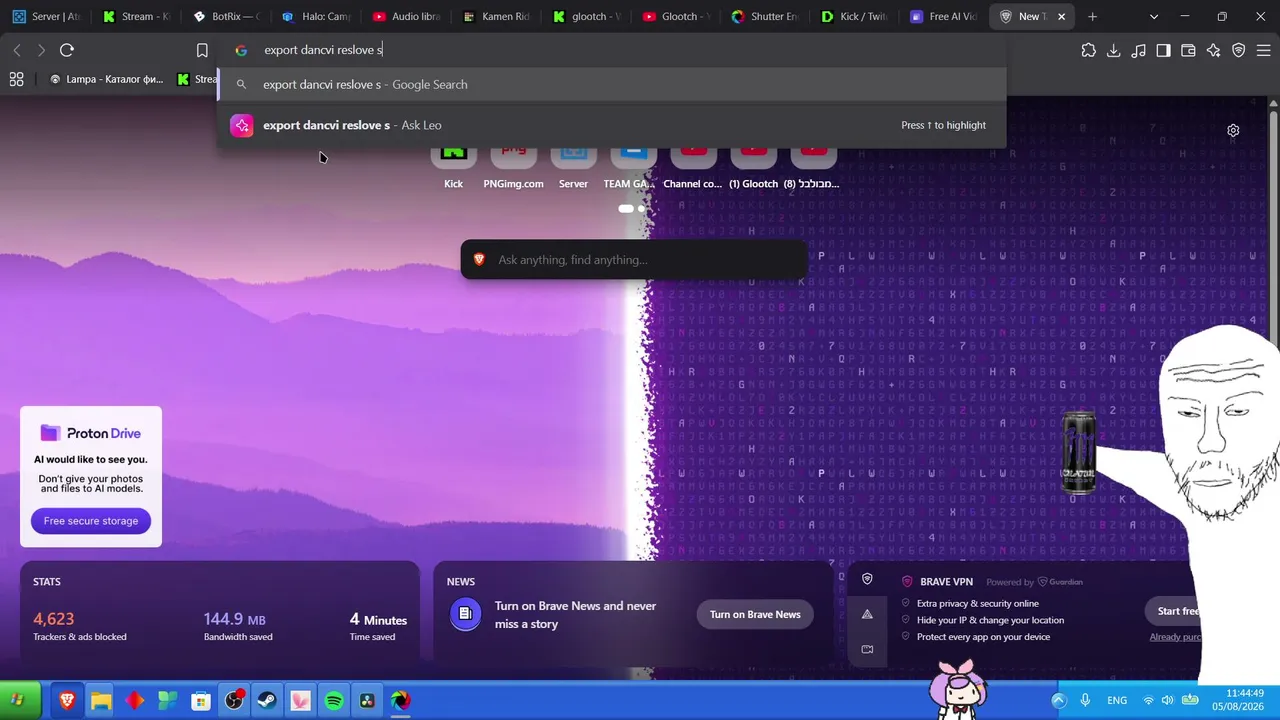Open a new tab with plus button
The image size is (1280, 720).
coord(1093,17)
